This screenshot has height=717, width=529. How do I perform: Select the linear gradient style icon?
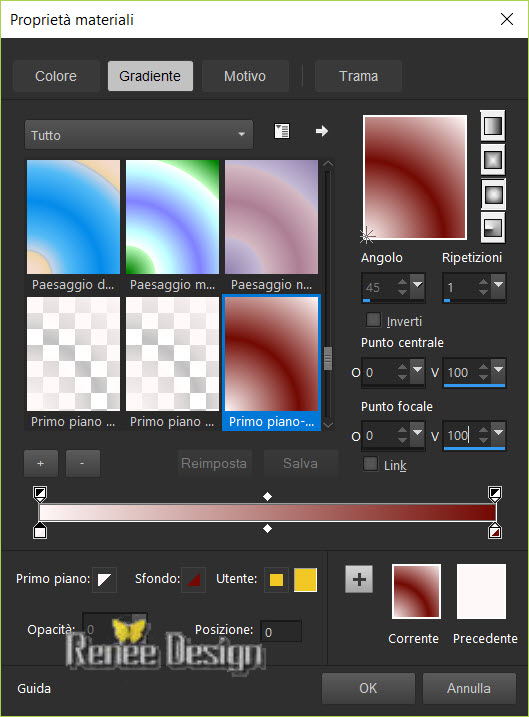(x=492, y=126)
